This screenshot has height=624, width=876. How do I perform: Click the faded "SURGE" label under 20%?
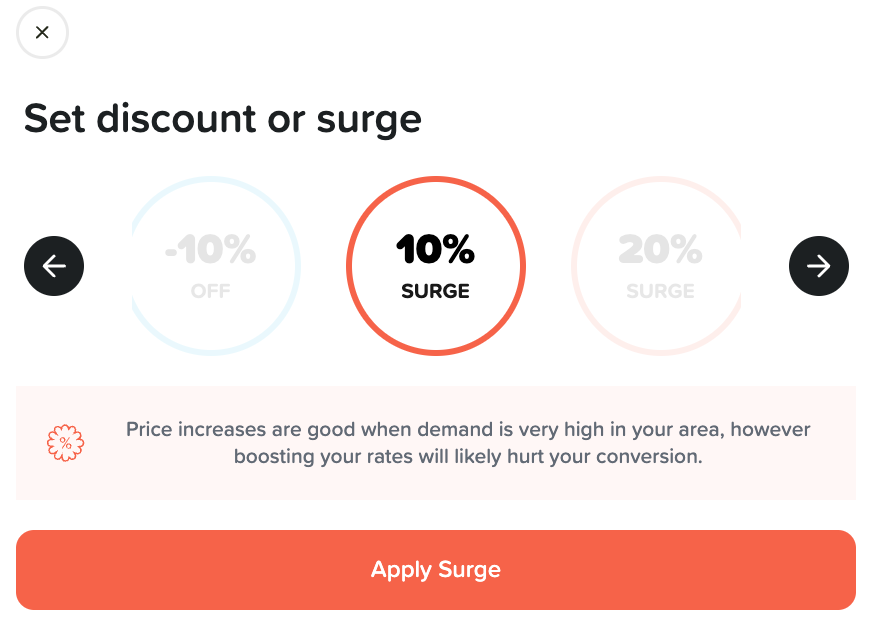coord(660,292)
